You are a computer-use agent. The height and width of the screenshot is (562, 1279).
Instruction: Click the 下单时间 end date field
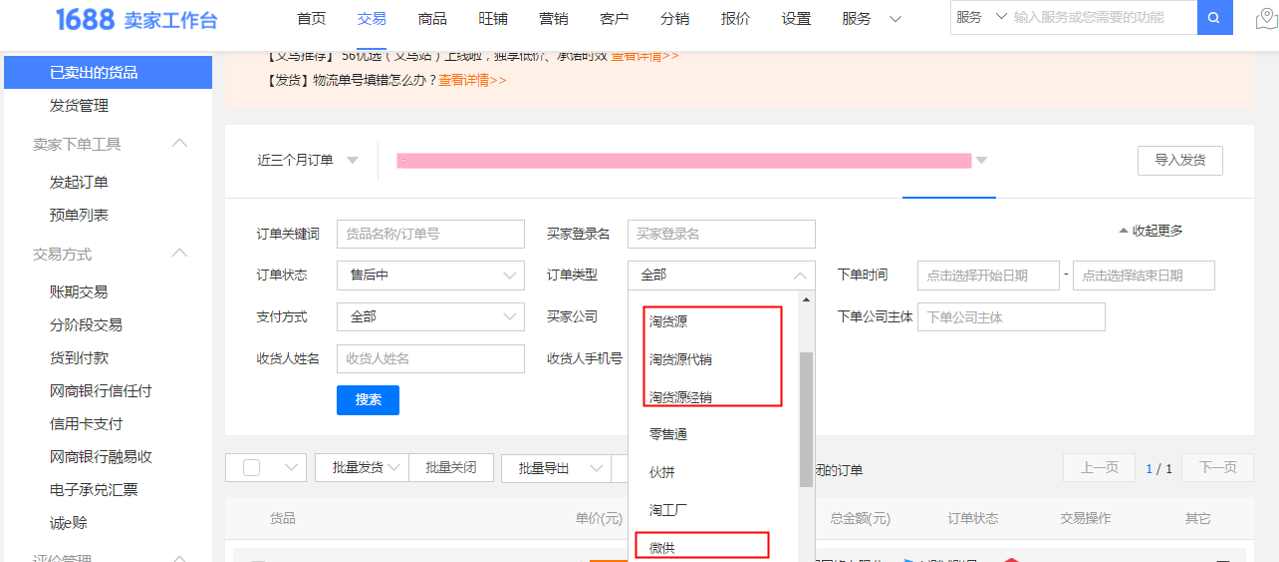(x=1144, y=275)
